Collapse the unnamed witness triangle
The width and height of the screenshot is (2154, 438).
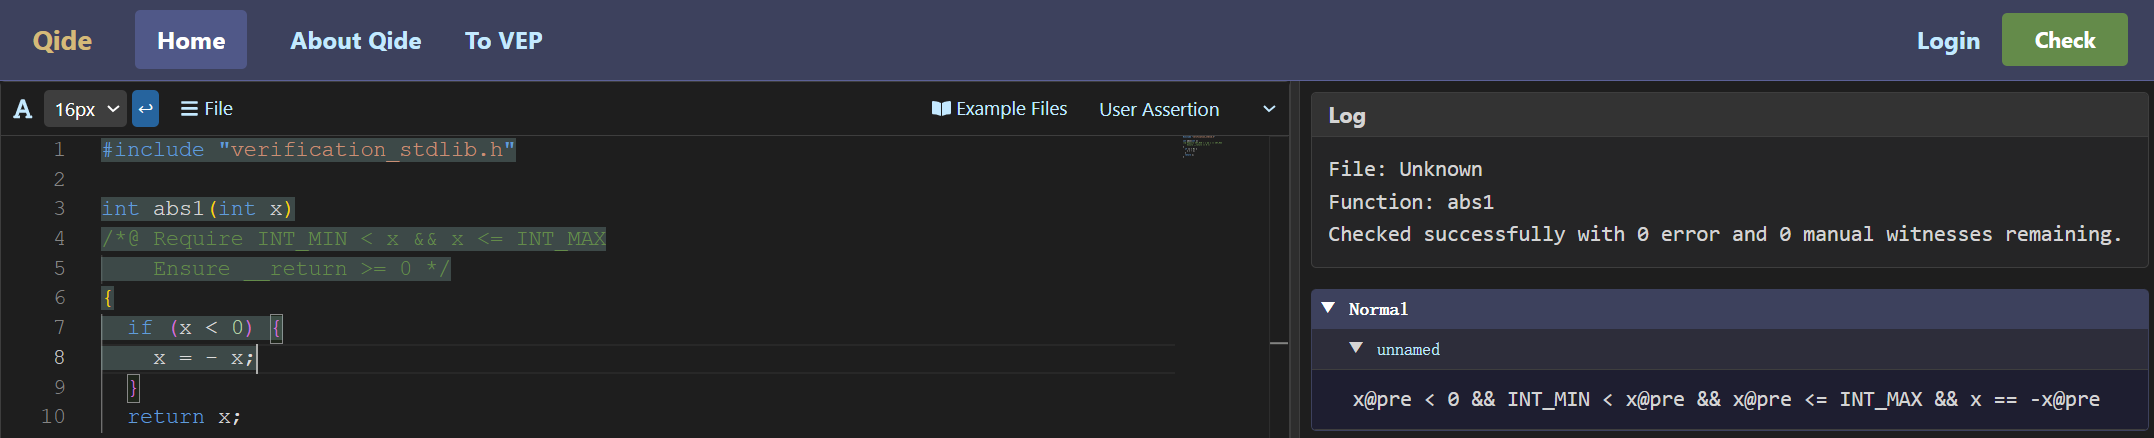[x=1356, y=349]
